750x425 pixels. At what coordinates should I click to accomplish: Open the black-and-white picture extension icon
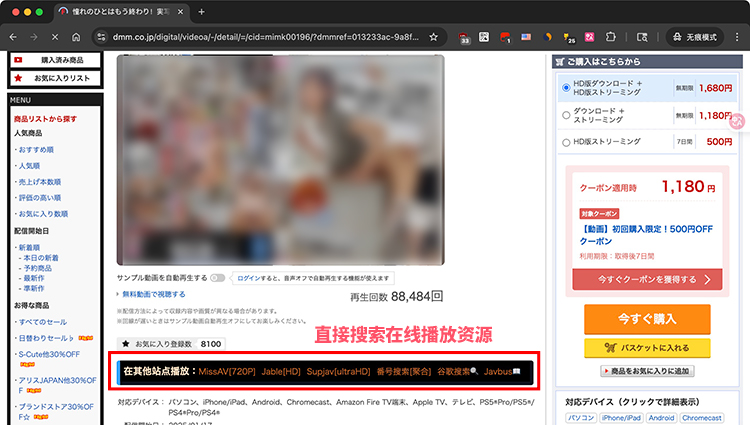point(484,37)
